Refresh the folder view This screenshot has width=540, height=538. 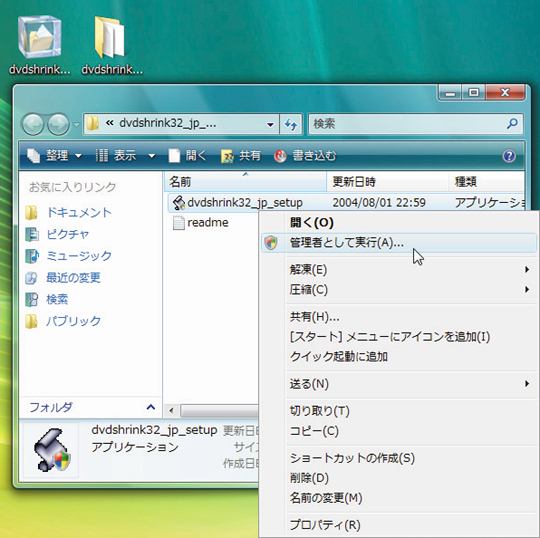click(x=291, y=124)
